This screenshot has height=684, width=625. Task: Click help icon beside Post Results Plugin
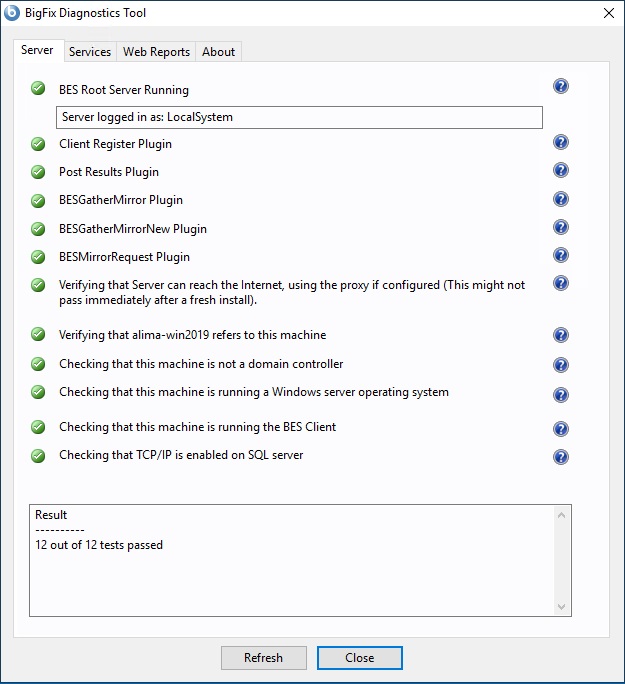click(x=561, y=171)
